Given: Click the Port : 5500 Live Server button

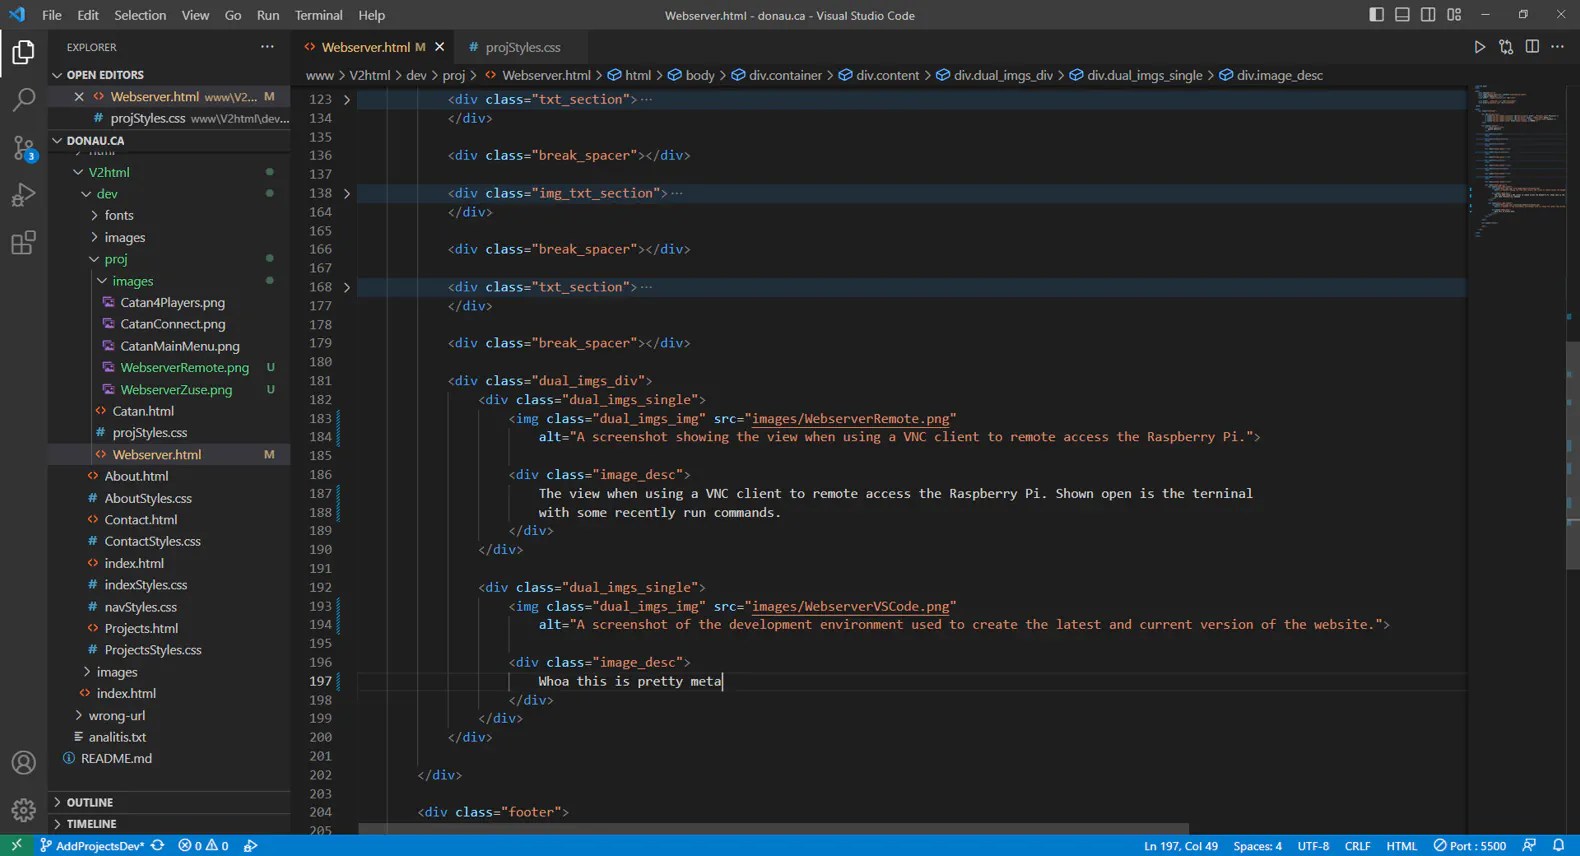Looking at the screenshot, I should point(1469,846).
